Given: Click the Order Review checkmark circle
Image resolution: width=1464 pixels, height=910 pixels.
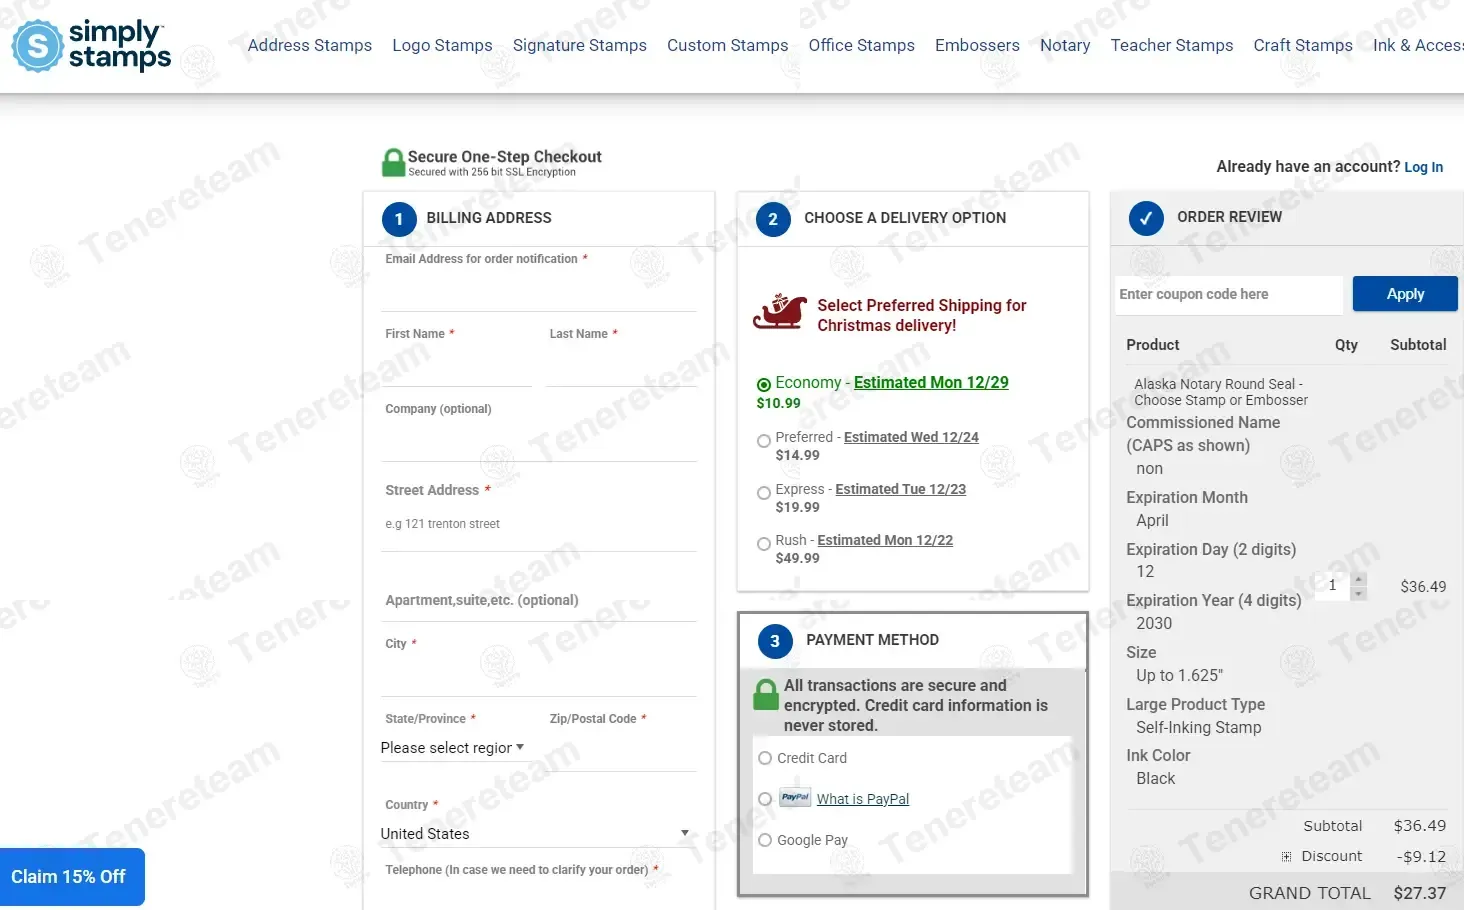Looking at the screenshot, I should click(1146, 218).
